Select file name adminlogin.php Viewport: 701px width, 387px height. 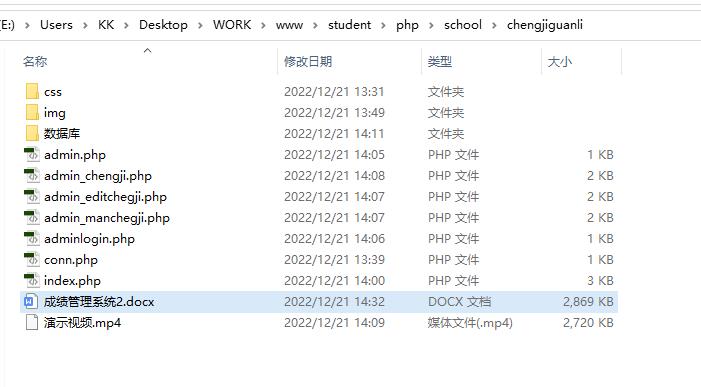(x=89, y=239)
